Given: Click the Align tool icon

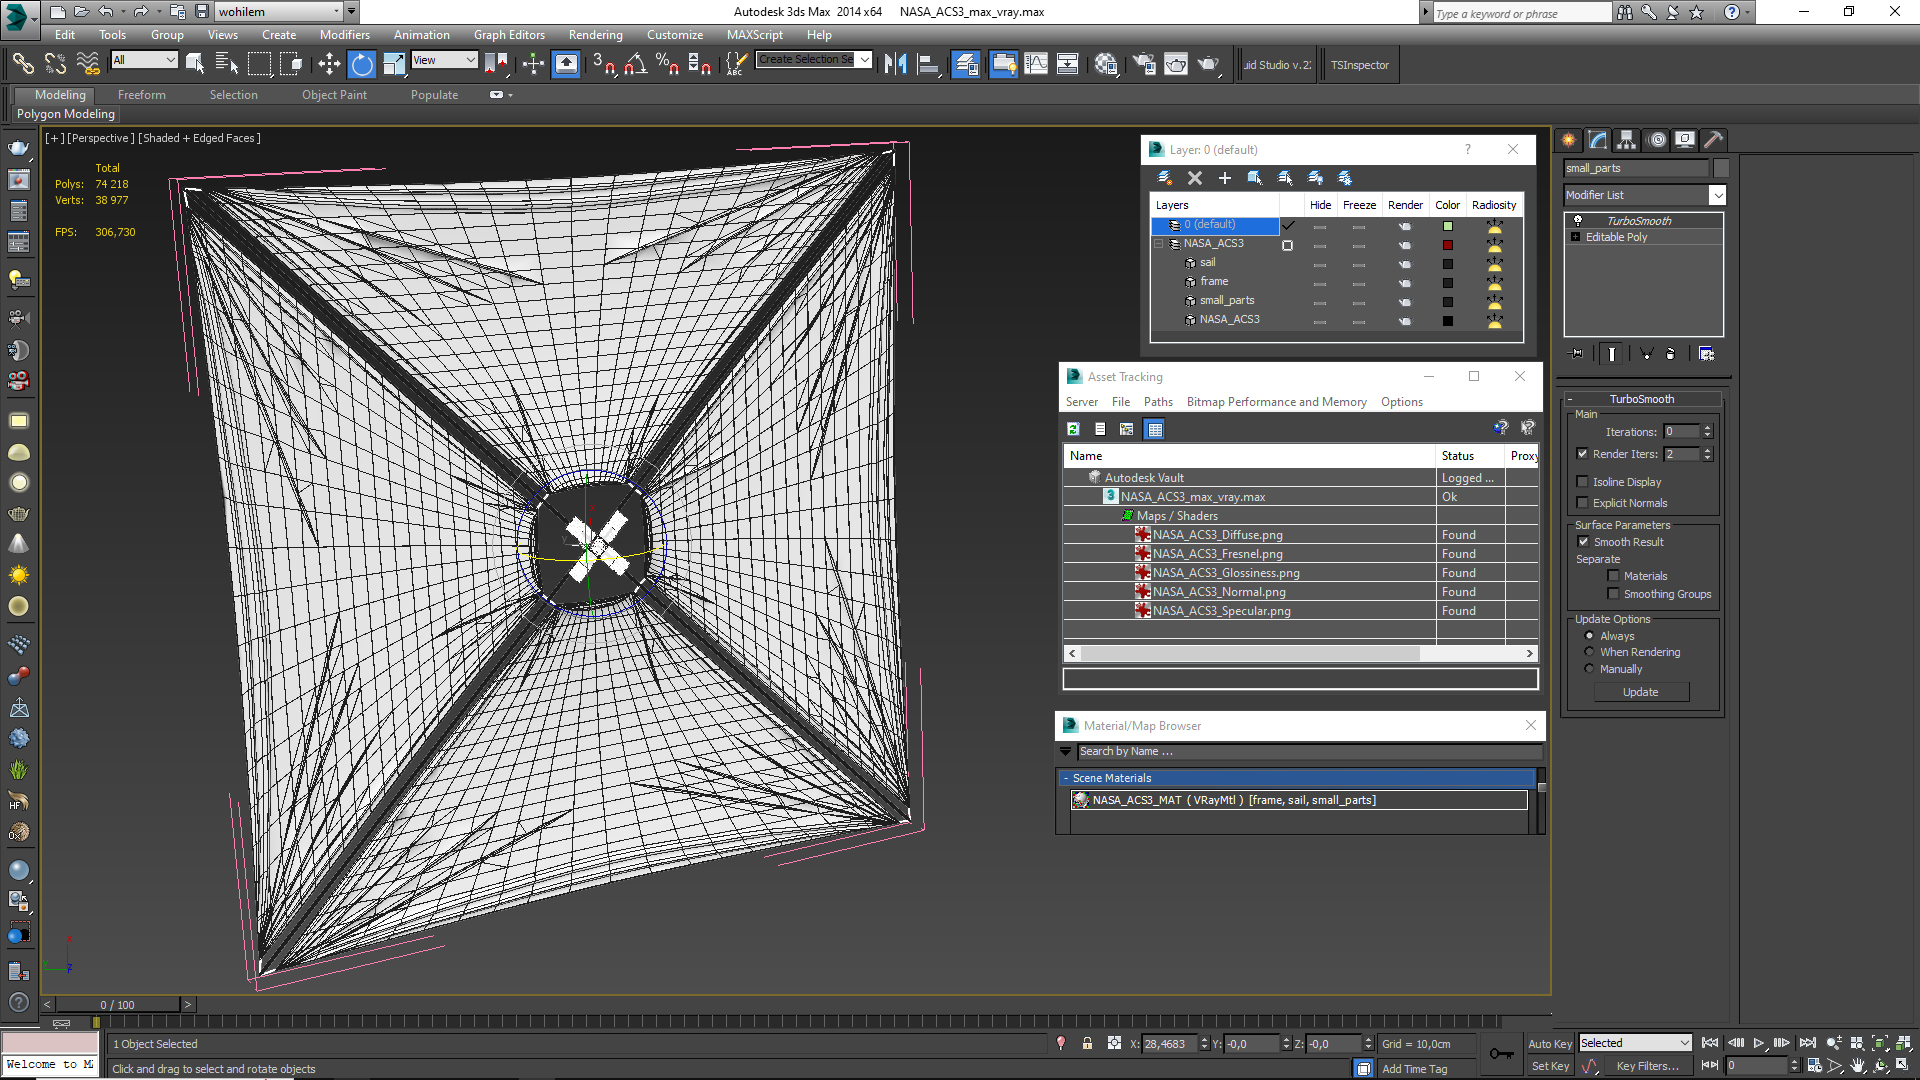Looking at the screenshot, I should [x=928, y=64].
